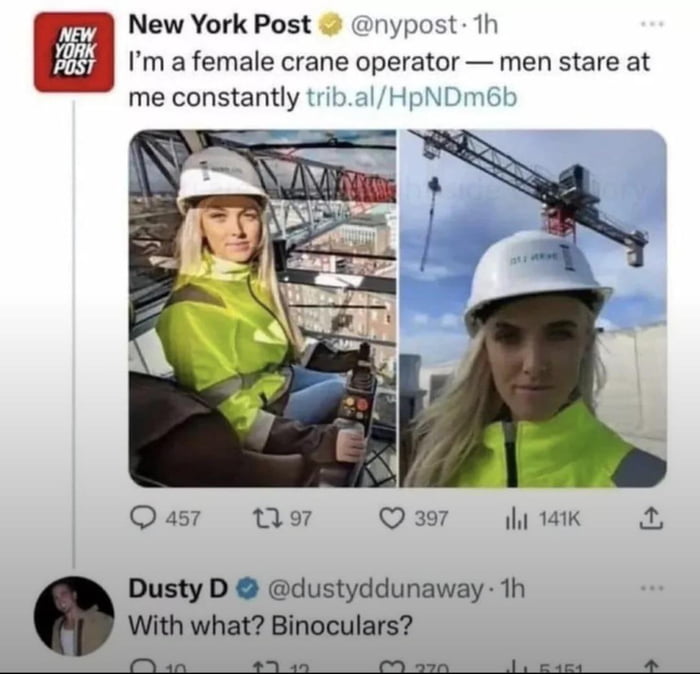
Task: Open the Dusty D display name
Action: [178, 589]
